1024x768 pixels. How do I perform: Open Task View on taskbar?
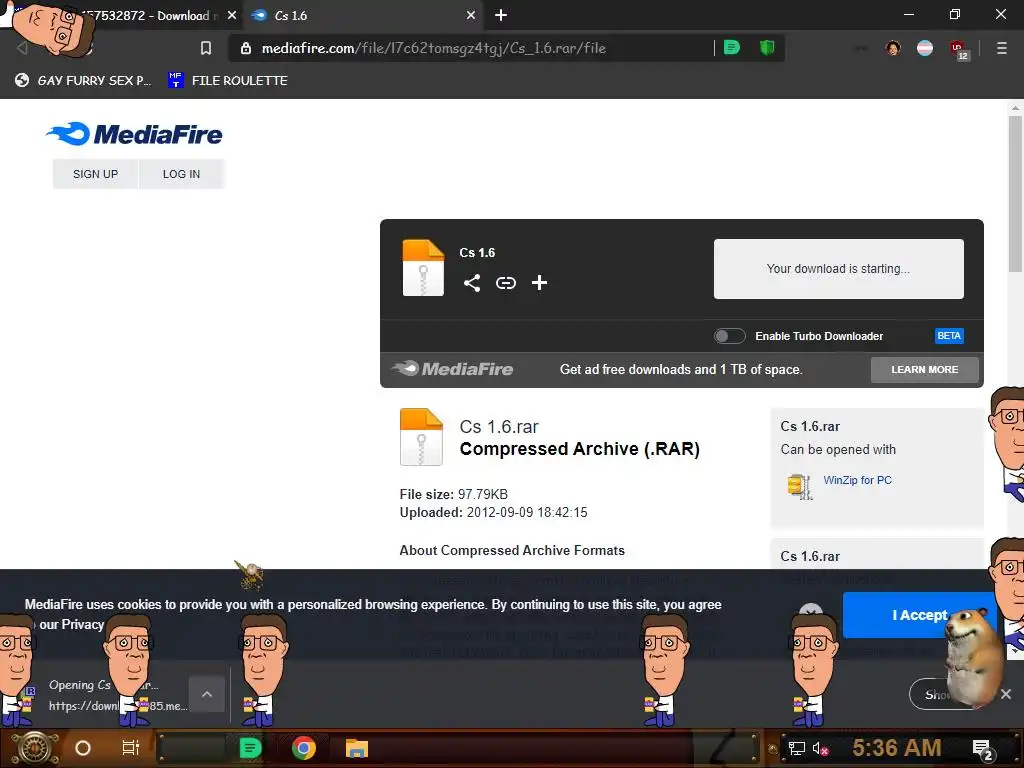click(131, 748)
